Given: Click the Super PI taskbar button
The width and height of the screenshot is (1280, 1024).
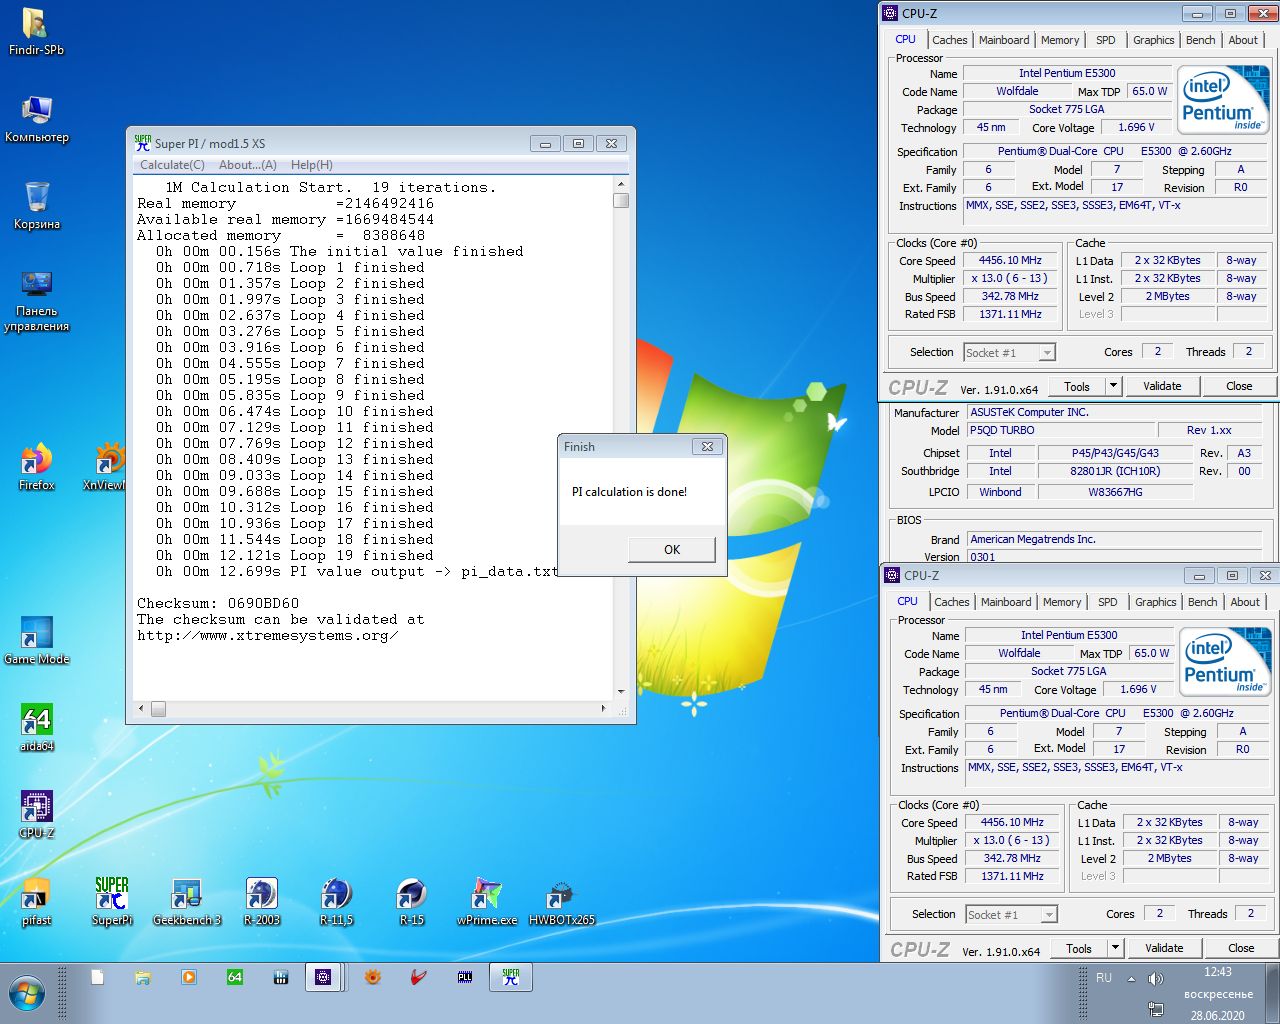Looking at the screenshot, I should click(511, 977).
